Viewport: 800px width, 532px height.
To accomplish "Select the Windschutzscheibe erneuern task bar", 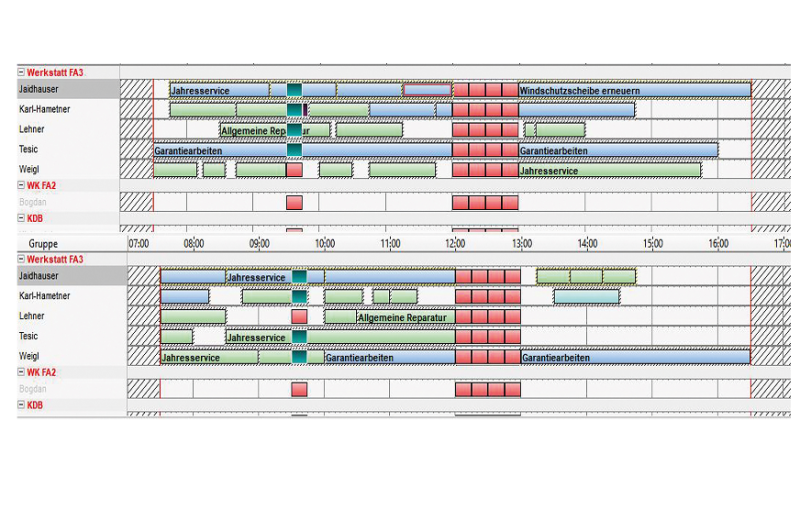I will tap(634, 90).
